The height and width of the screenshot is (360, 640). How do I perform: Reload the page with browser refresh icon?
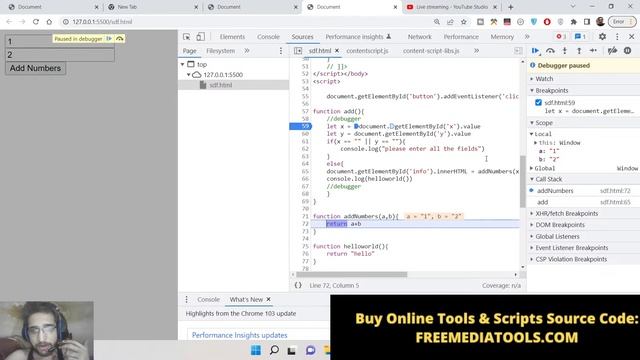tap(36, 22)
